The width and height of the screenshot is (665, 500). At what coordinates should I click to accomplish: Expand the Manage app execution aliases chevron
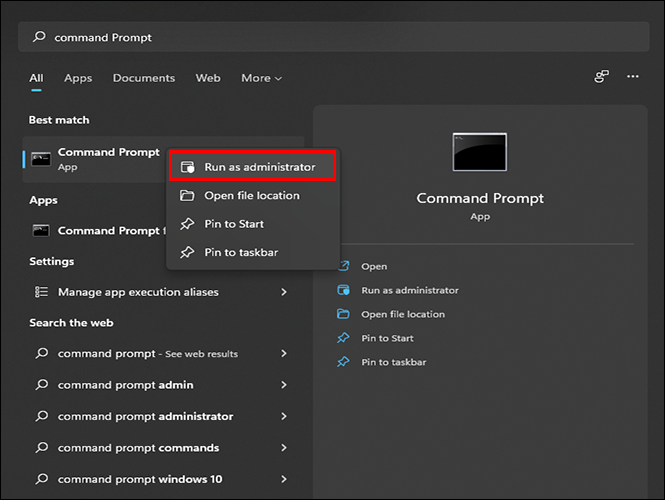(x=284, y=292)
